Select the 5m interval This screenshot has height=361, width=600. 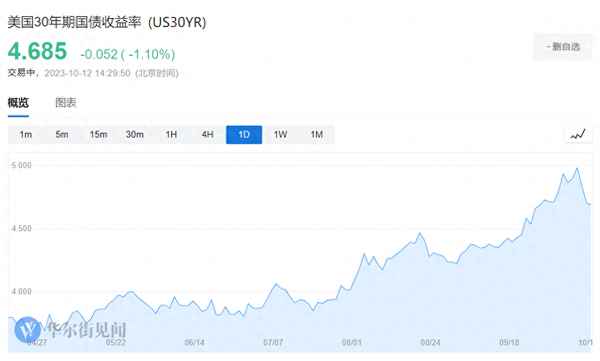point(62,135)
